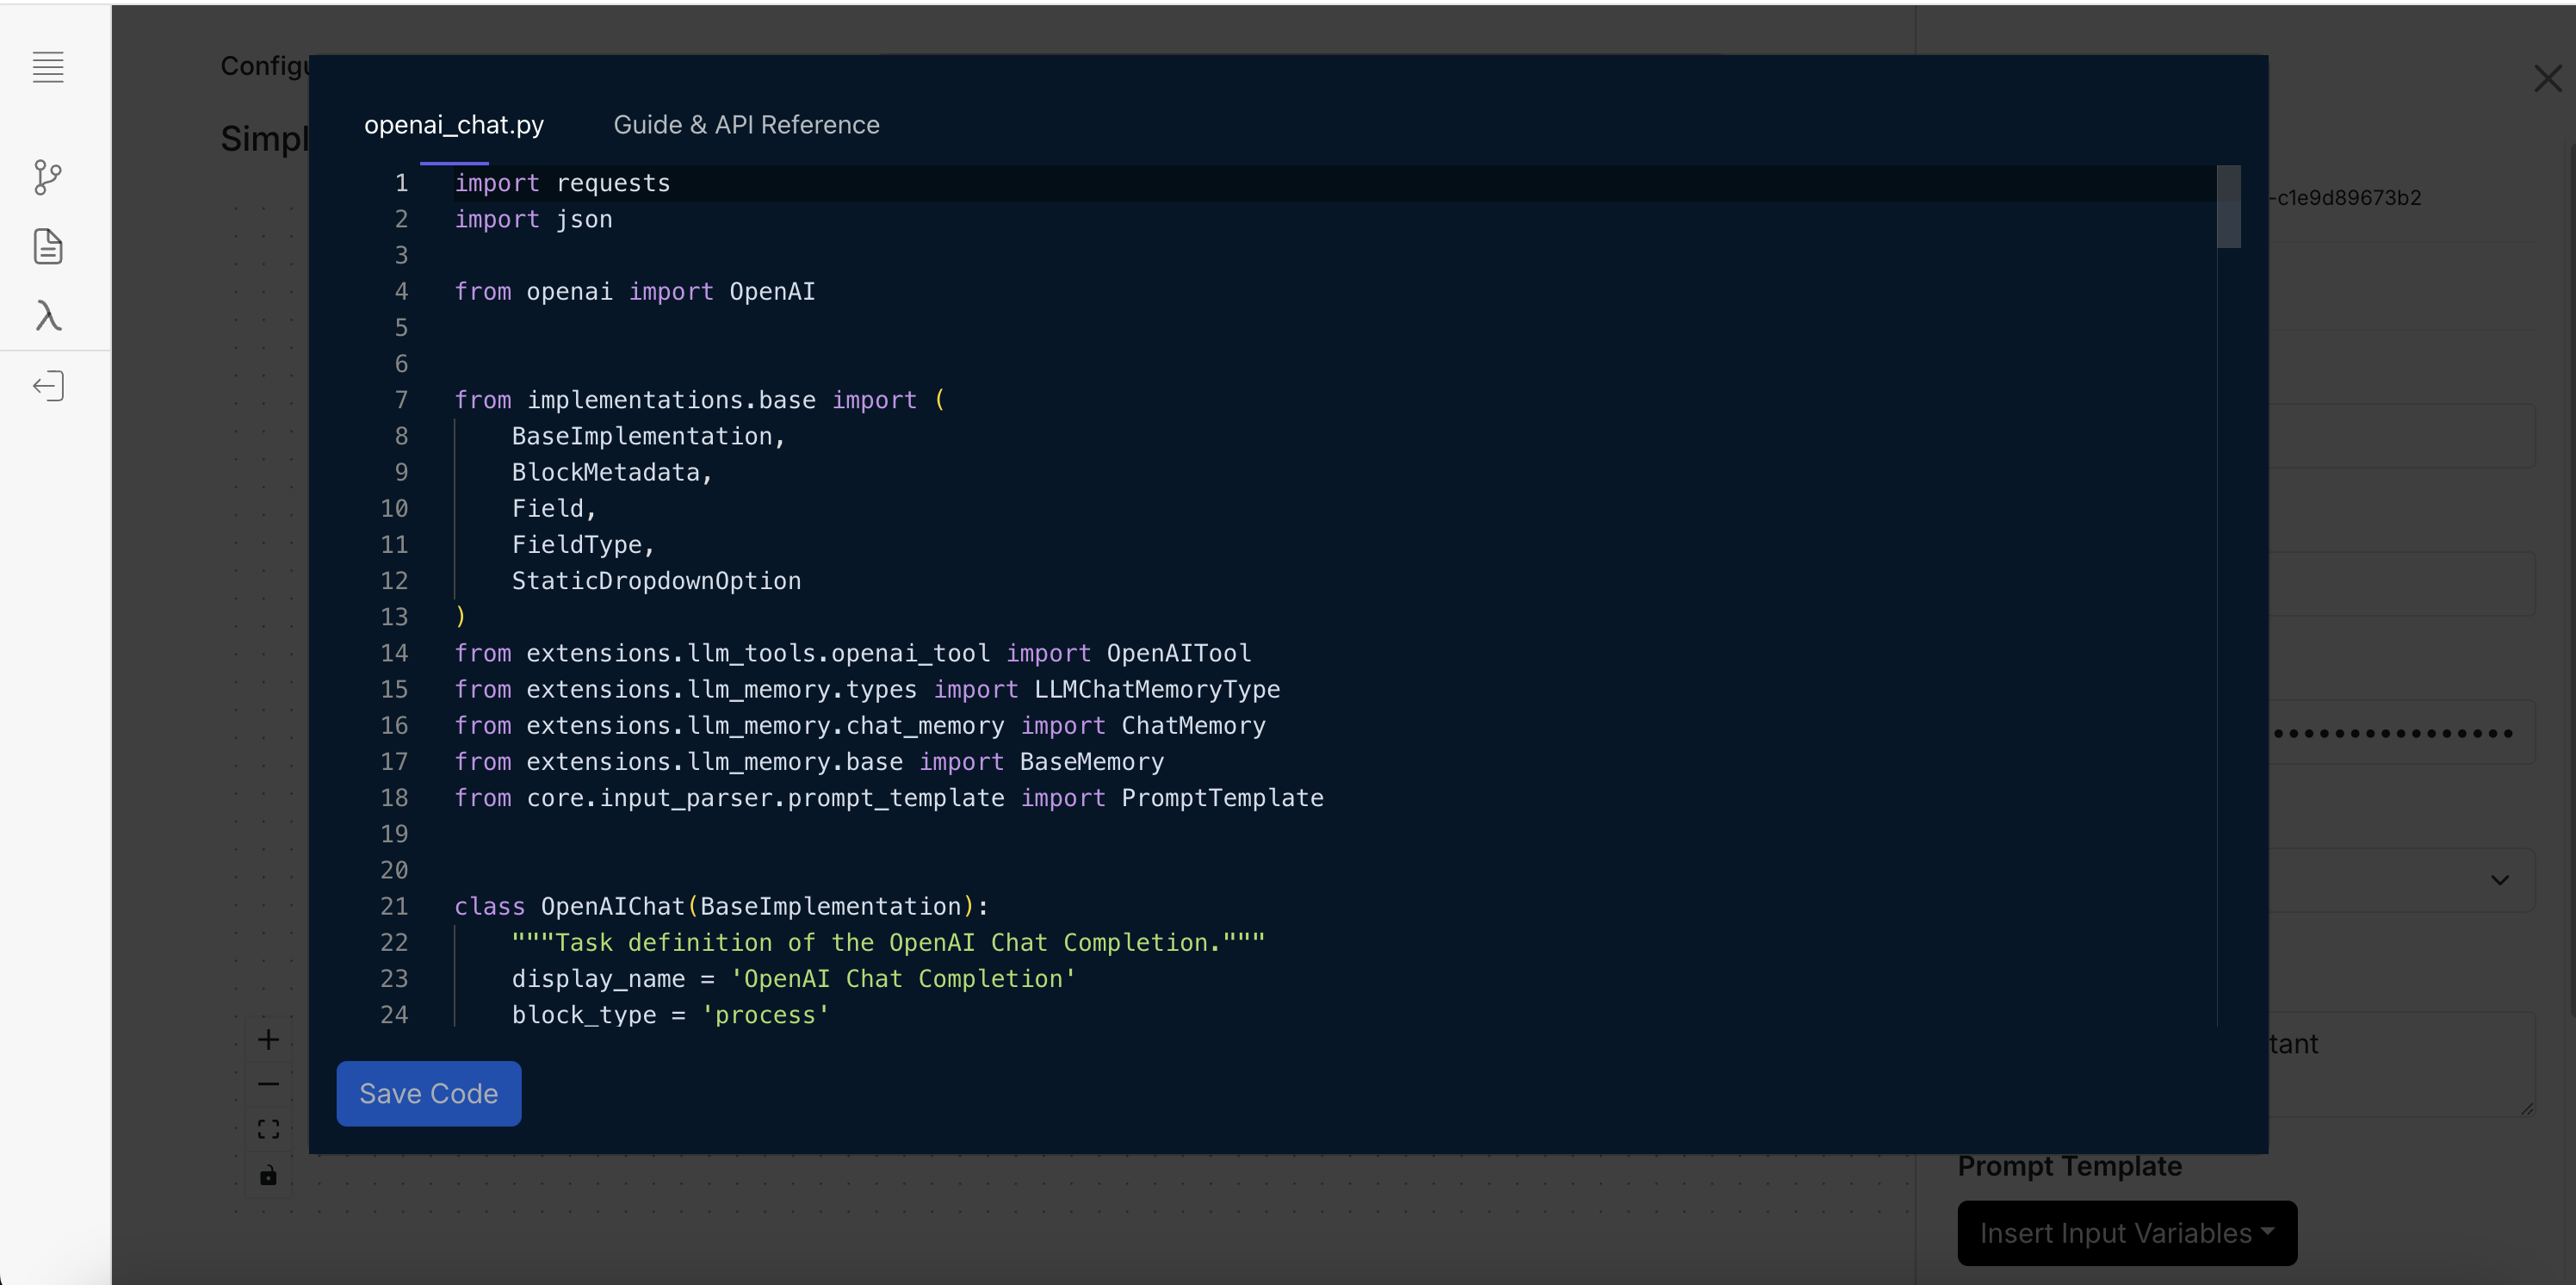This screenshot has height=1285, width=2576.
Task: Switch to the openai_chat.py tab
Action: pos(454,125)
